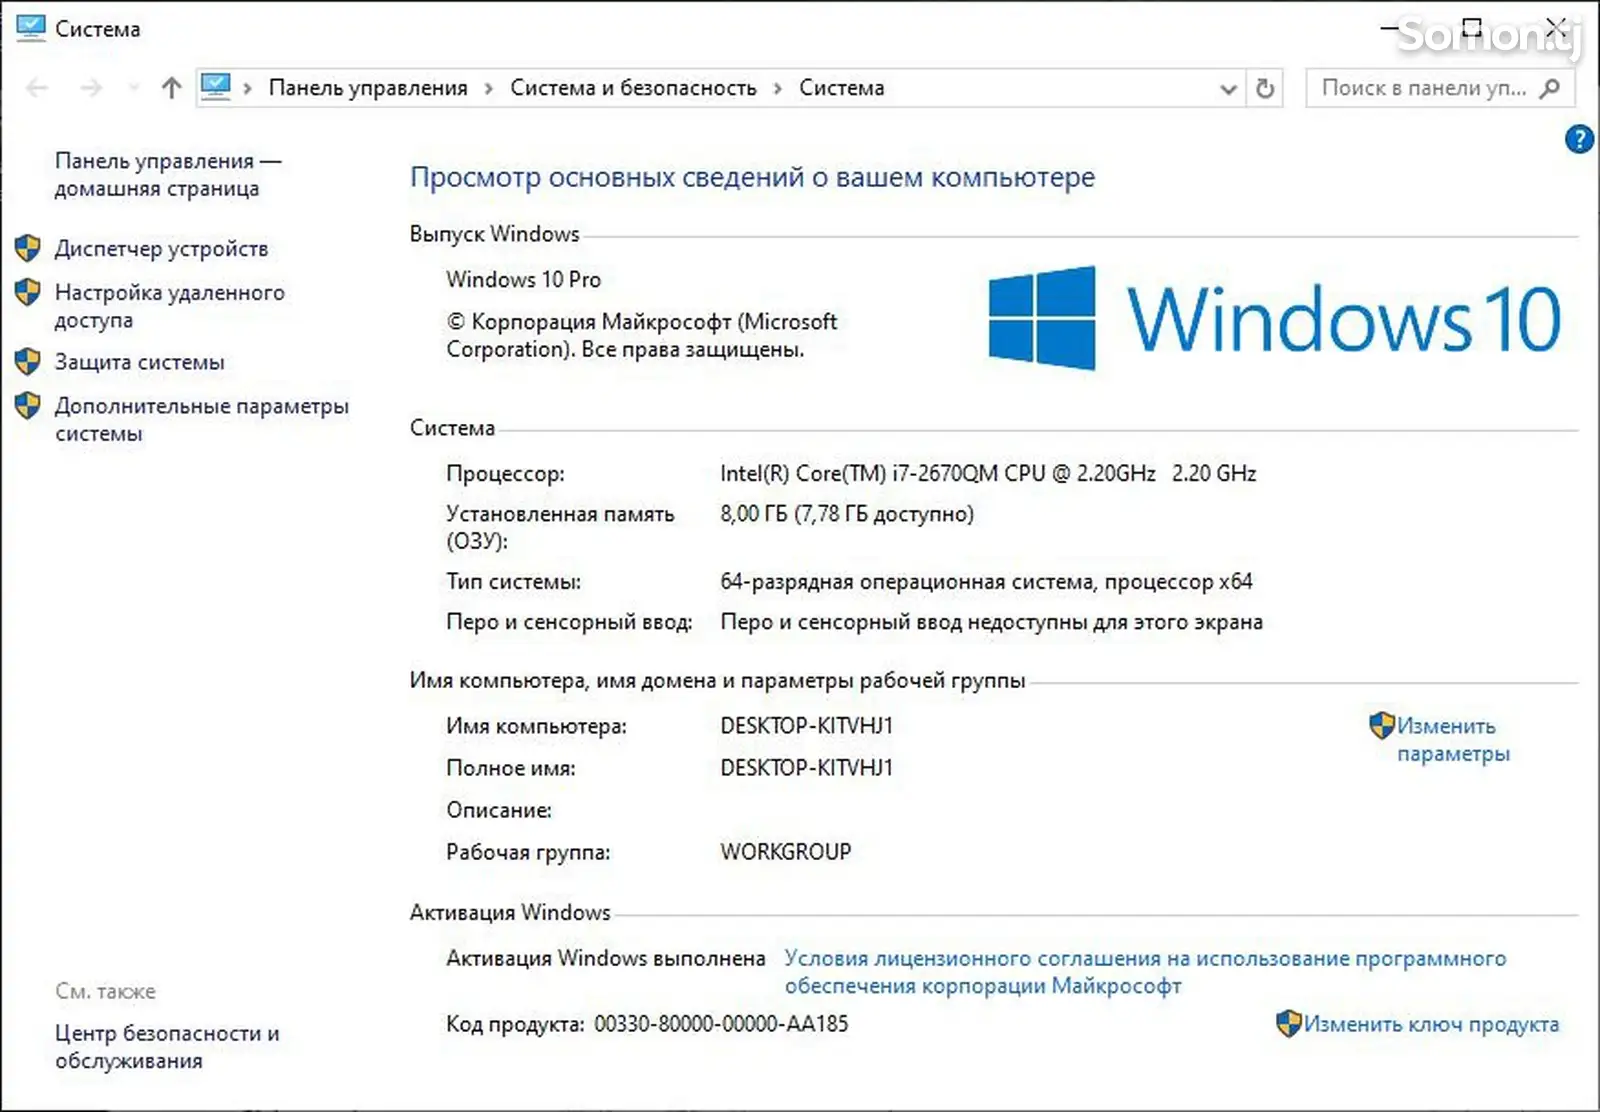Expand chevron after Система и безопасность breadcrumb

pyautogui.click(x=778, y=89)
